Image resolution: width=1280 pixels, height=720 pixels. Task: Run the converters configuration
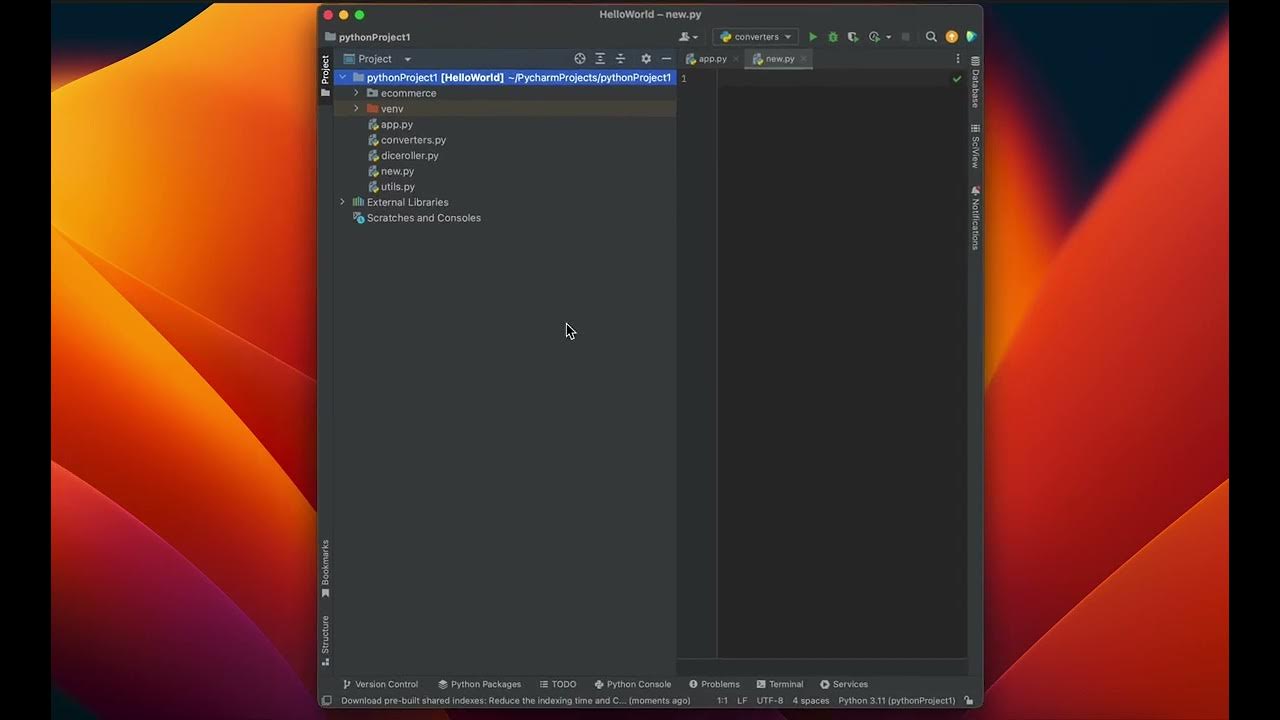click(x=812, y=37)
